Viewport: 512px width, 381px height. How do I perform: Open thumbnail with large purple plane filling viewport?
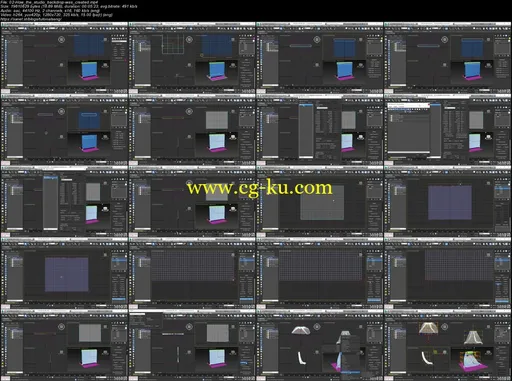pos(447,201)
